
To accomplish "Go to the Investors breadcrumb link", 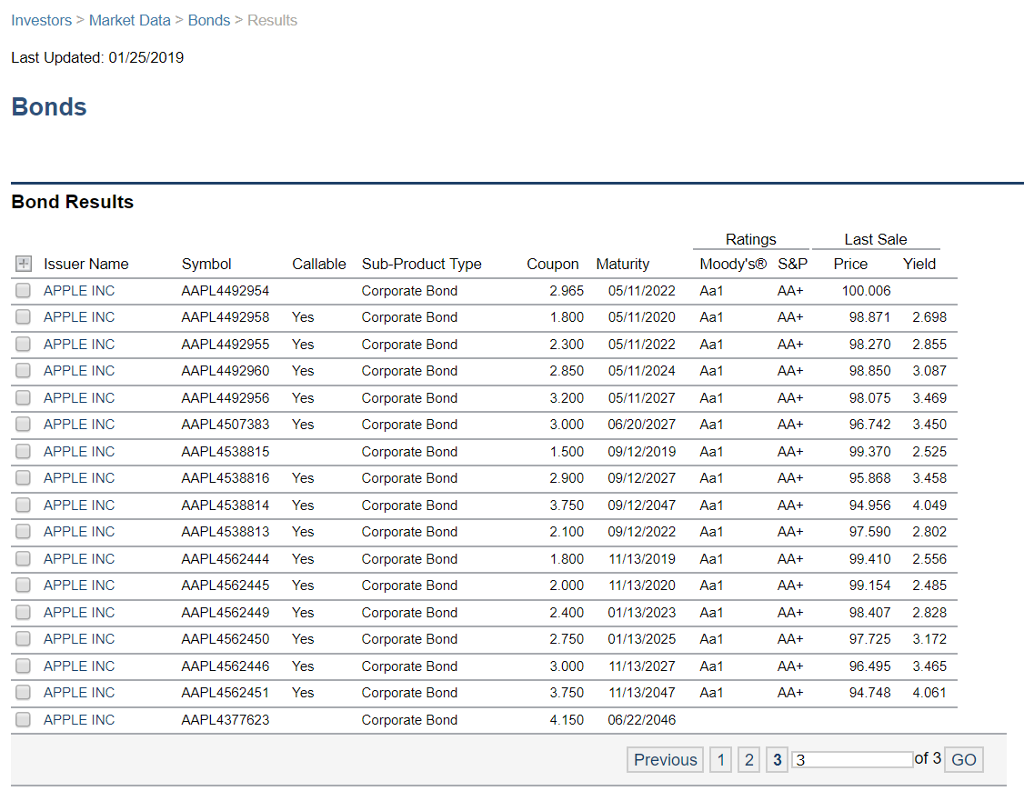I will 41,20.
